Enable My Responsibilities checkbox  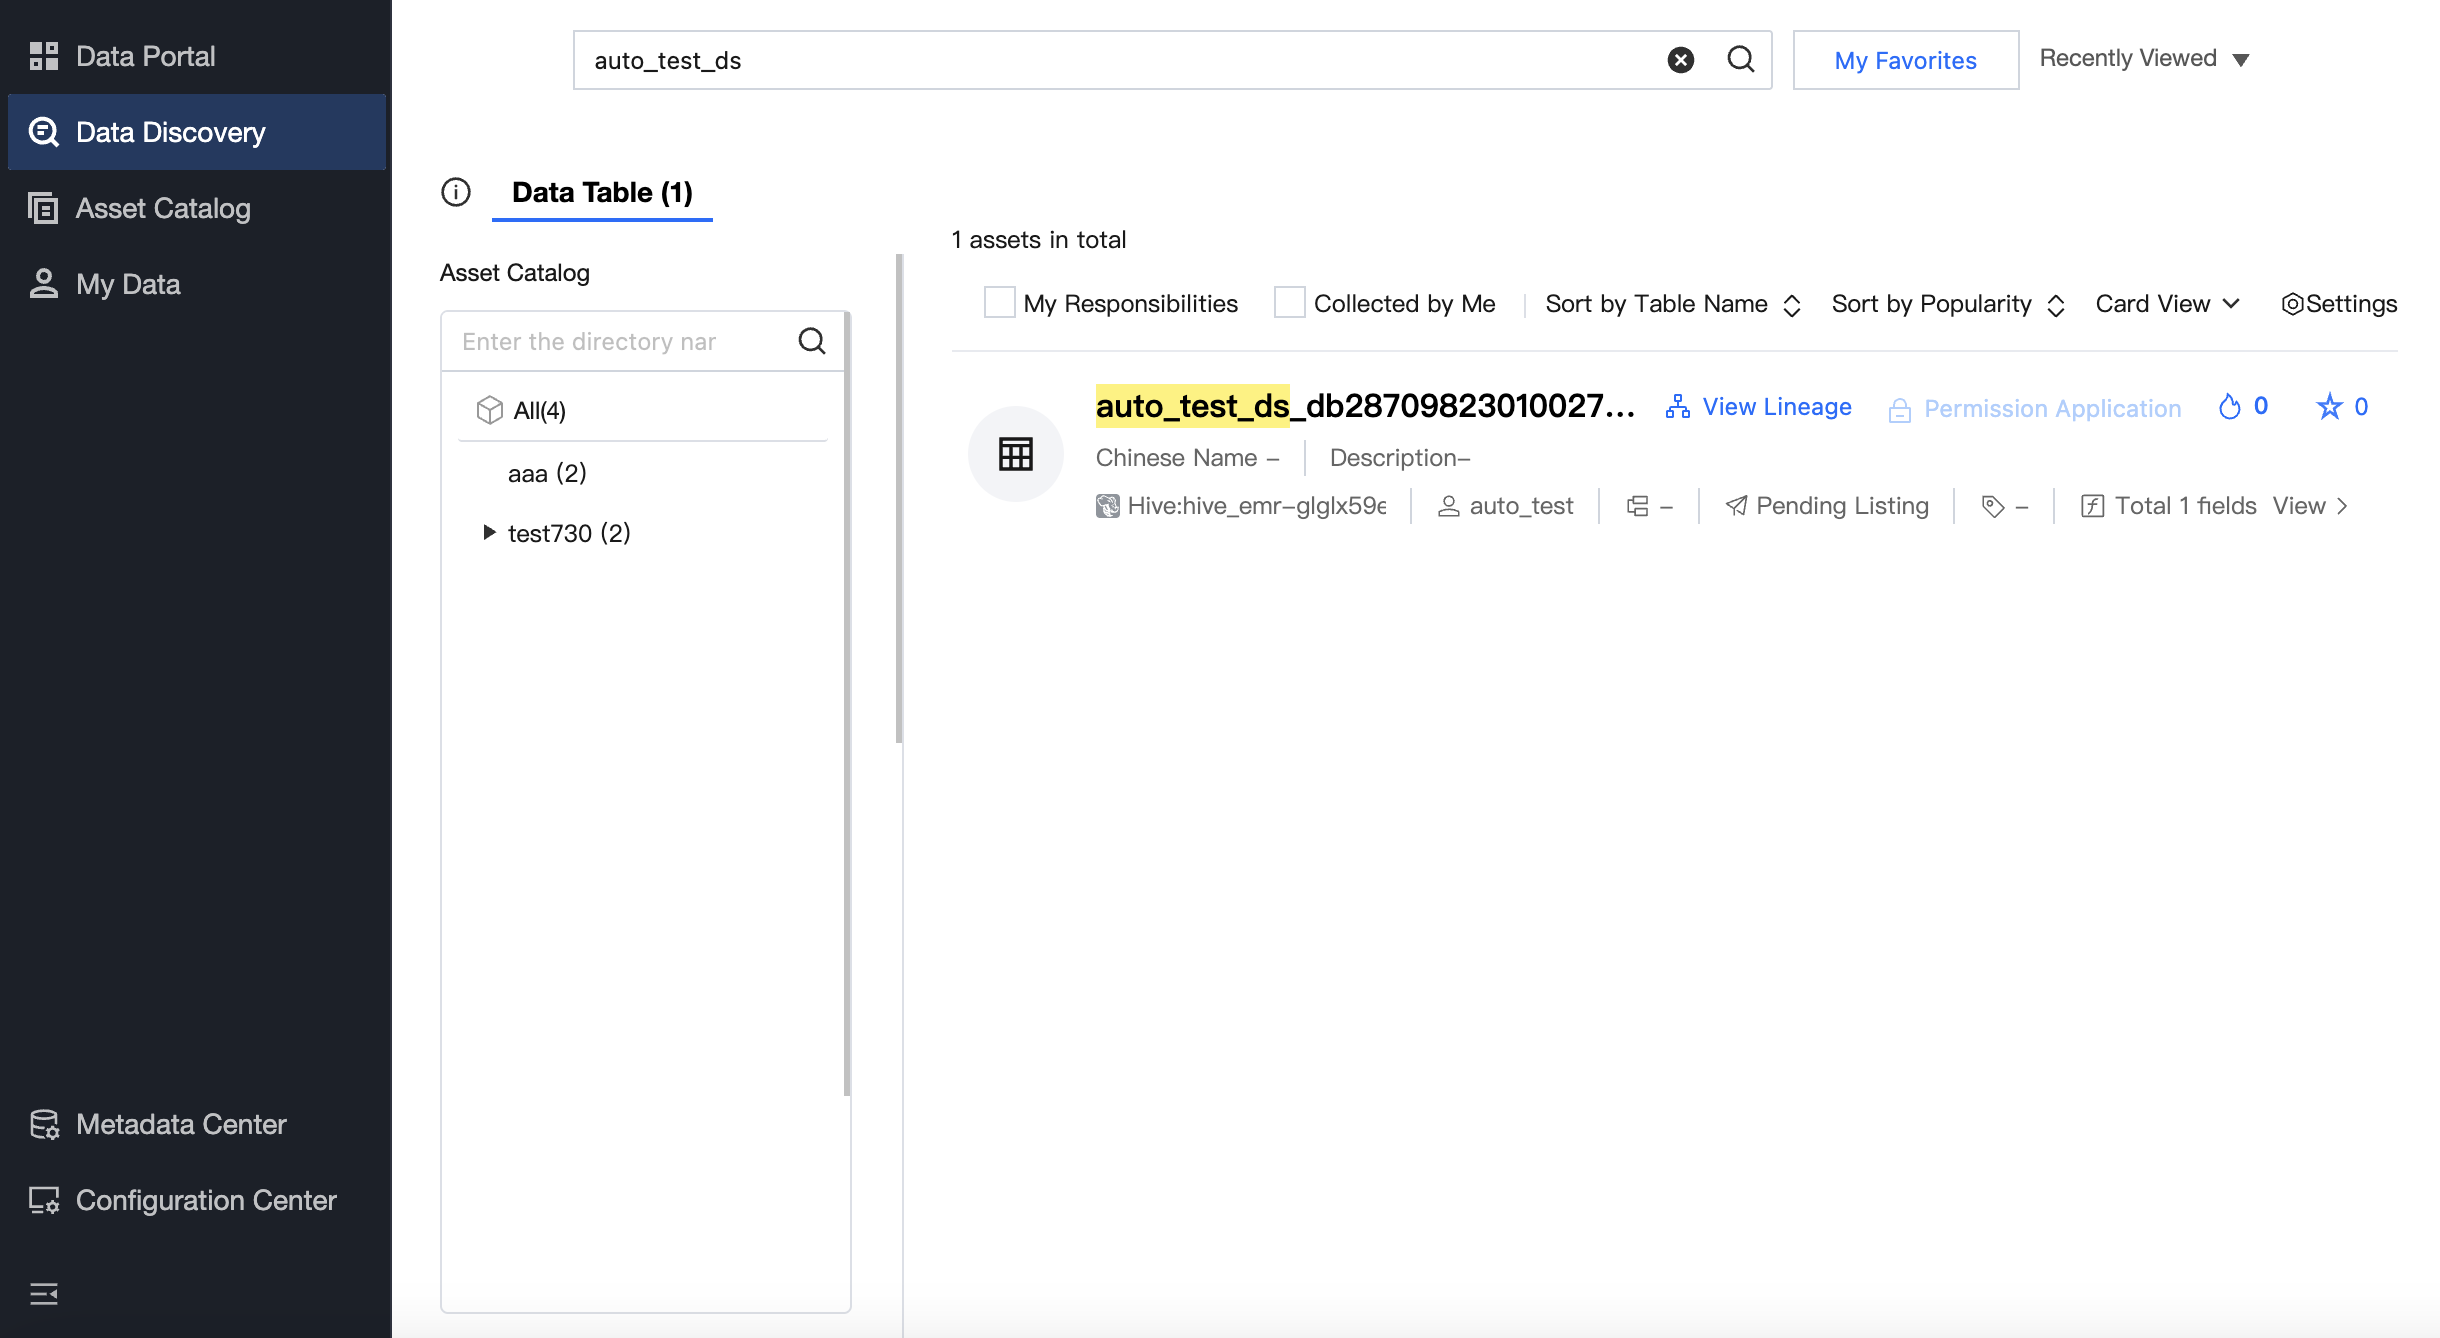(x=999, y=303)
